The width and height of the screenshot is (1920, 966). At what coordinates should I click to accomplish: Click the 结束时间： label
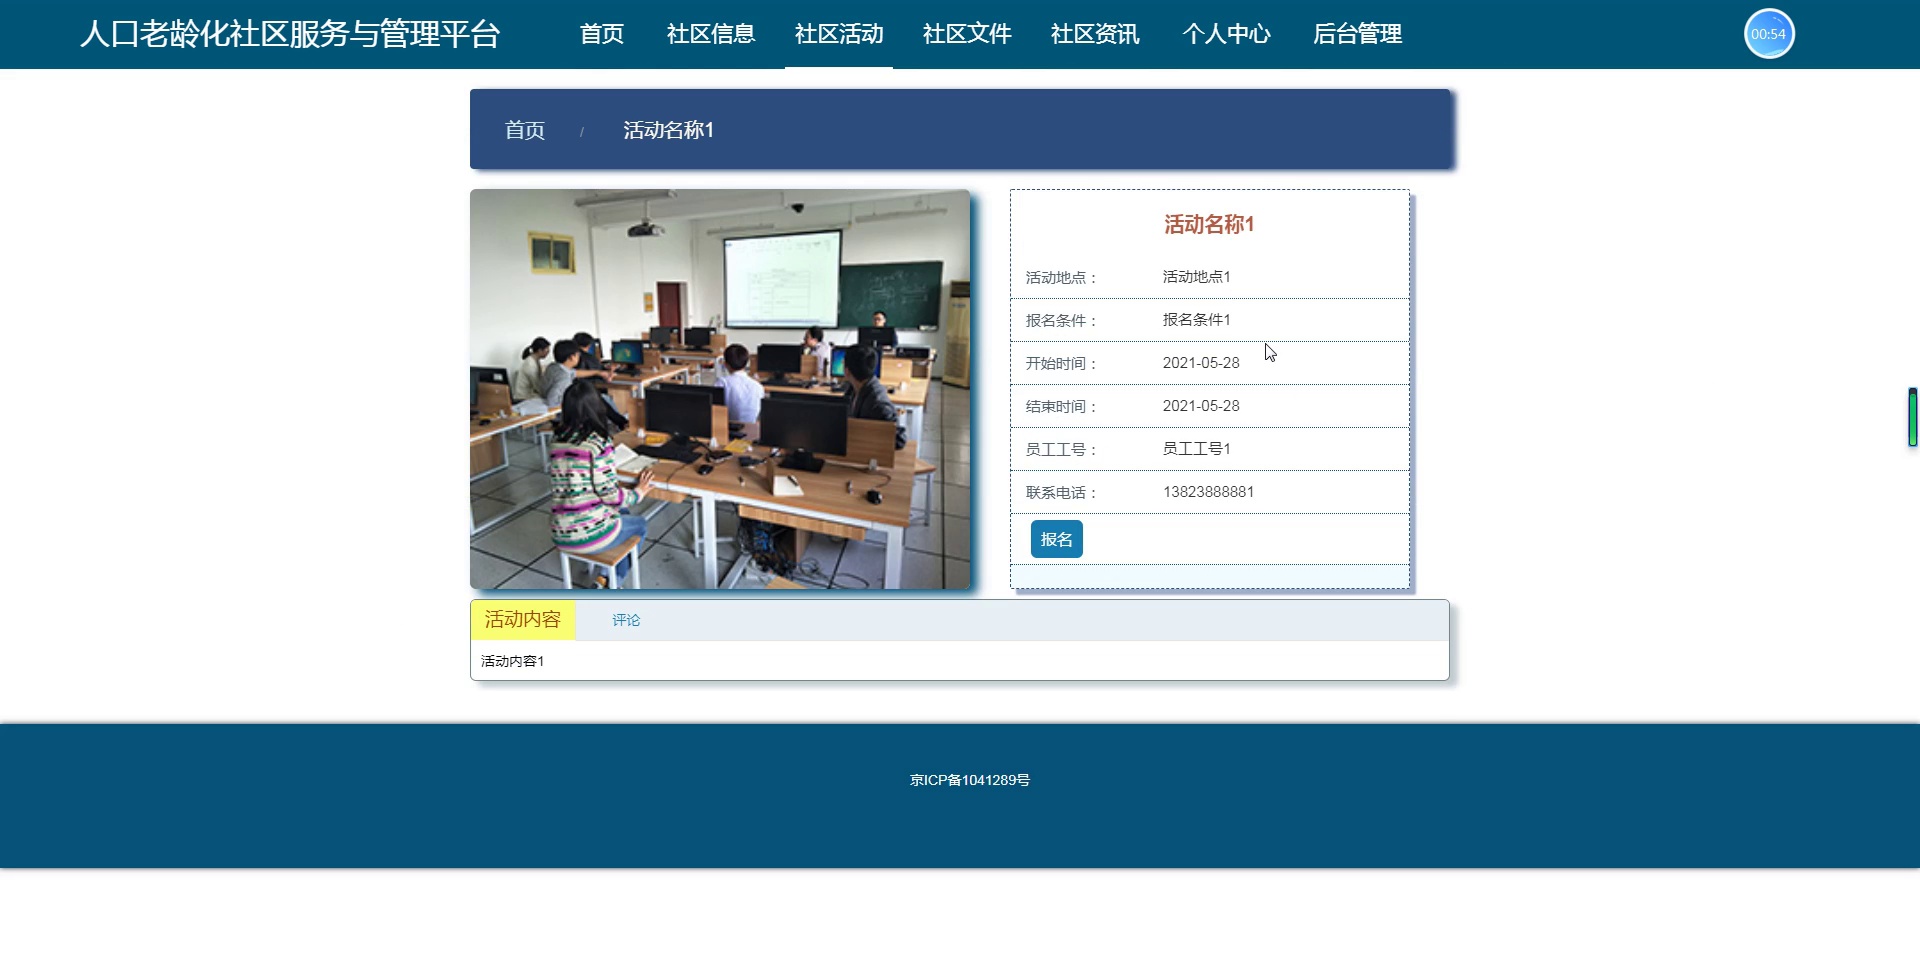click(x=1062, y=407)
